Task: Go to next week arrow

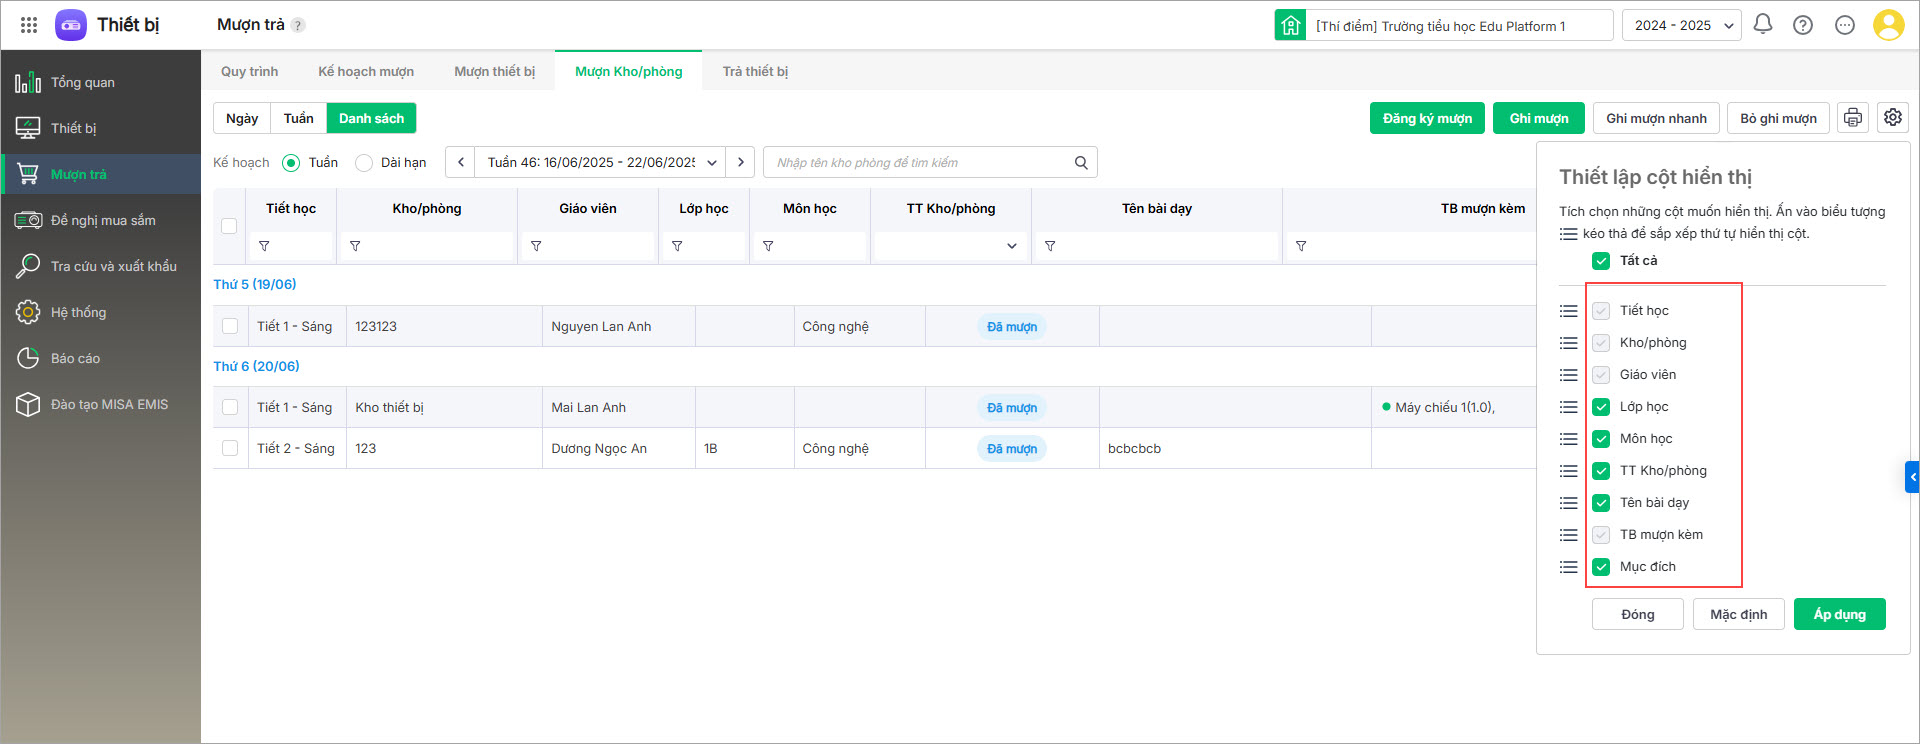Action: point(740,163)
